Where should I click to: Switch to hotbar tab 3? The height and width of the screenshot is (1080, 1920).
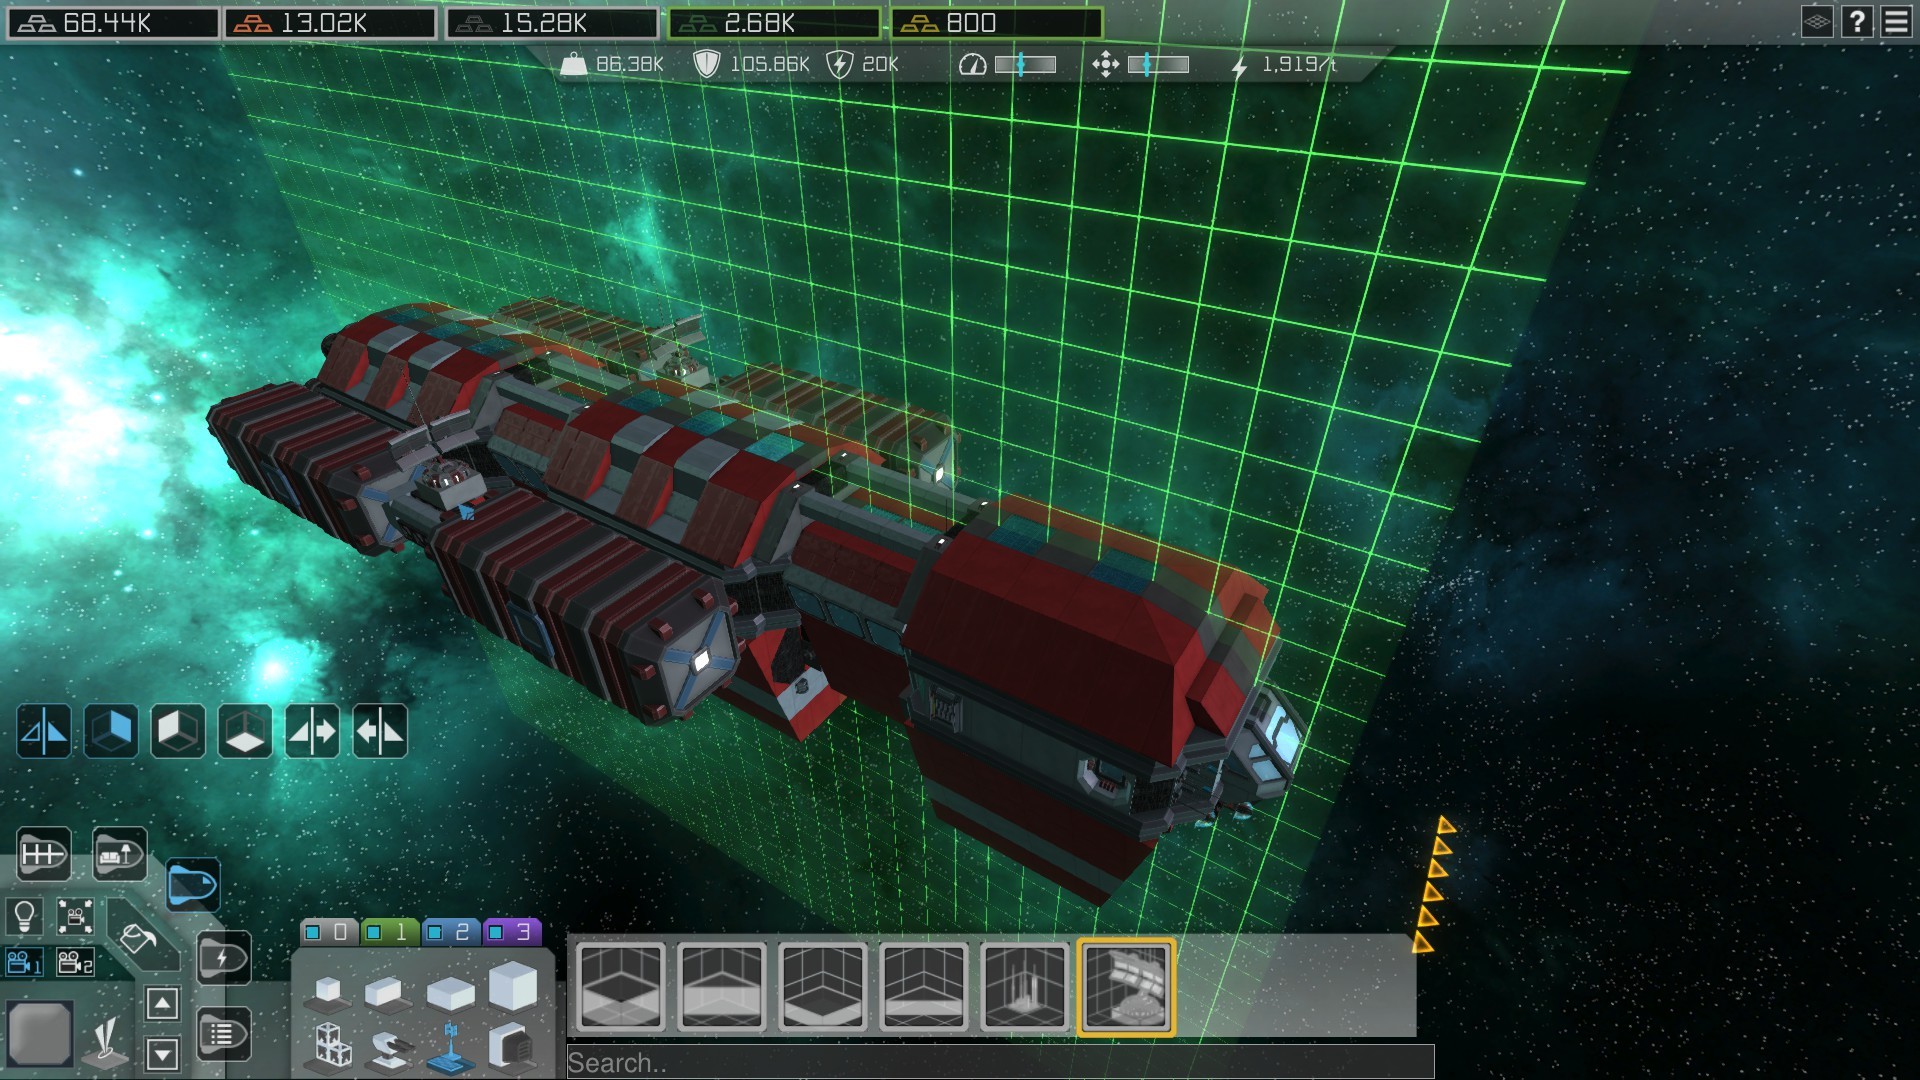point(512,932)
